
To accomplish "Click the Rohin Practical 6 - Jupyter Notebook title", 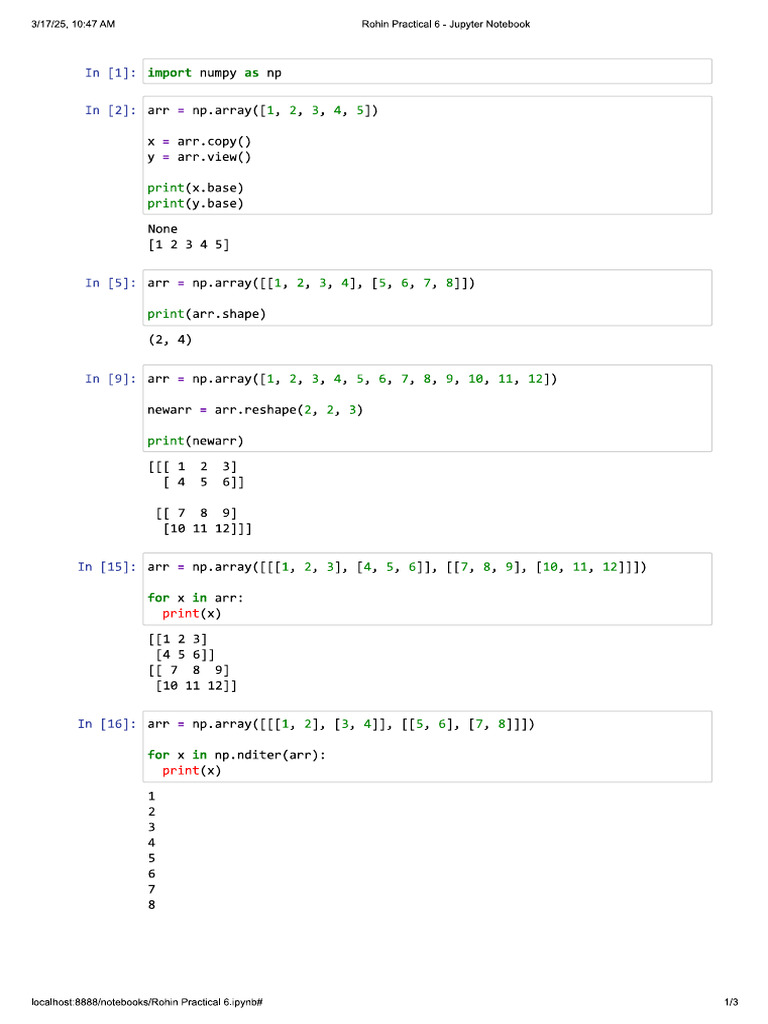I will tap(446, 24).
